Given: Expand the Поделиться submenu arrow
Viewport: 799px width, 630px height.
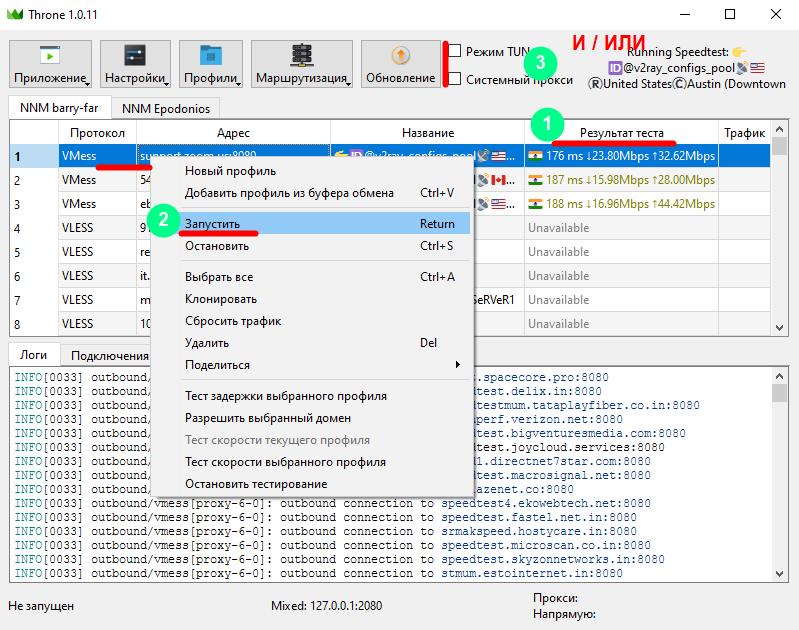Looking at the screenshot, I should point(458,365).
